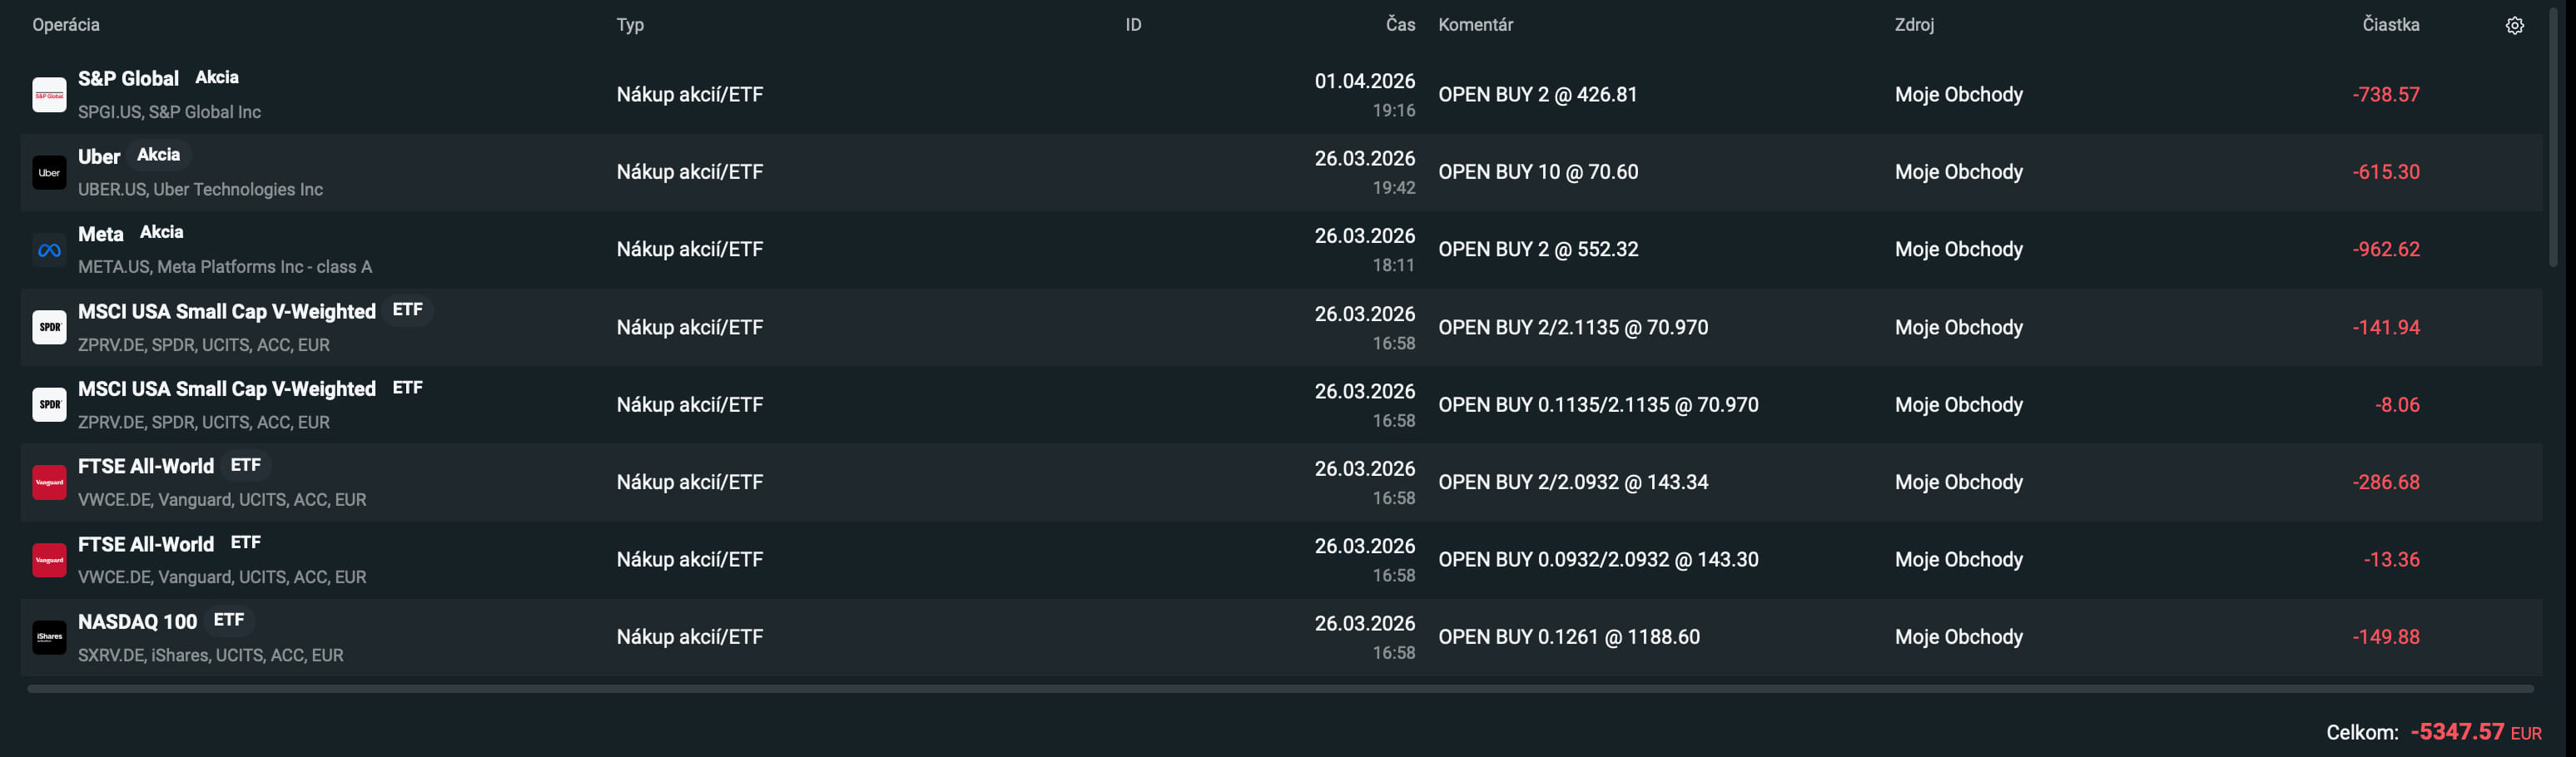Screen dimensions: 2576x757
Task: Click the Vanguard logo in the -286.68 row
Action: 49,482
